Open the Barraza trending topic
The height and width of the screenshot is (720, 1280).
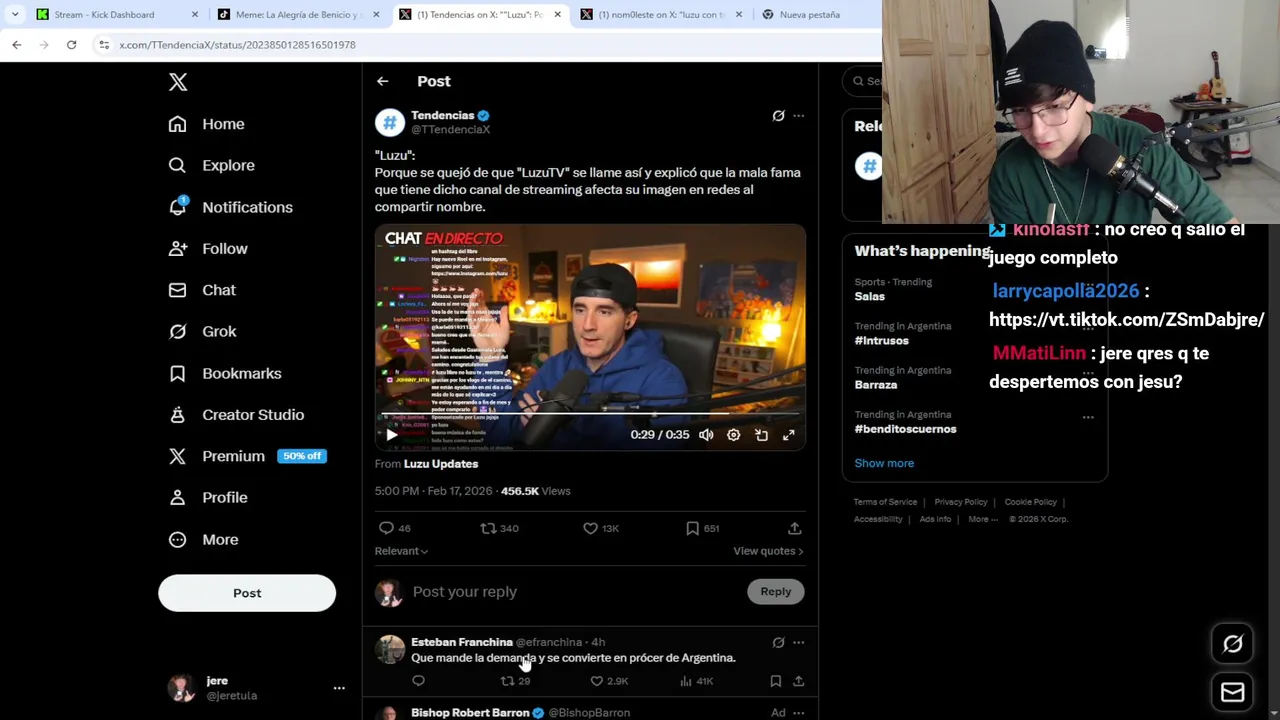[x=875, y=385]
